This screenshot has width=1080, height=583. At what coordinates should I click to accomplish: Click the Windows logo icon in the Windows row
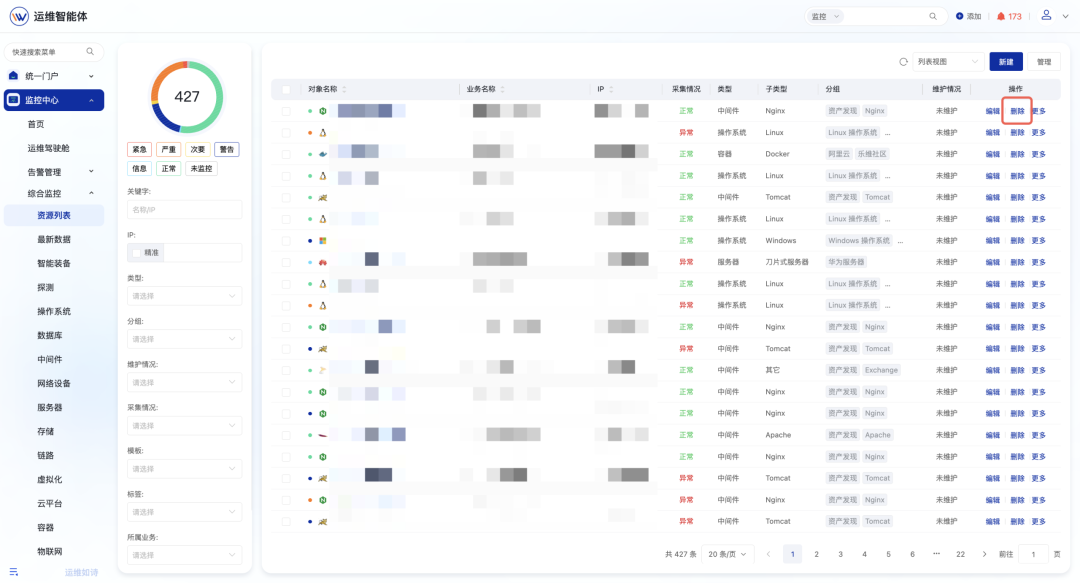(322, 241)
